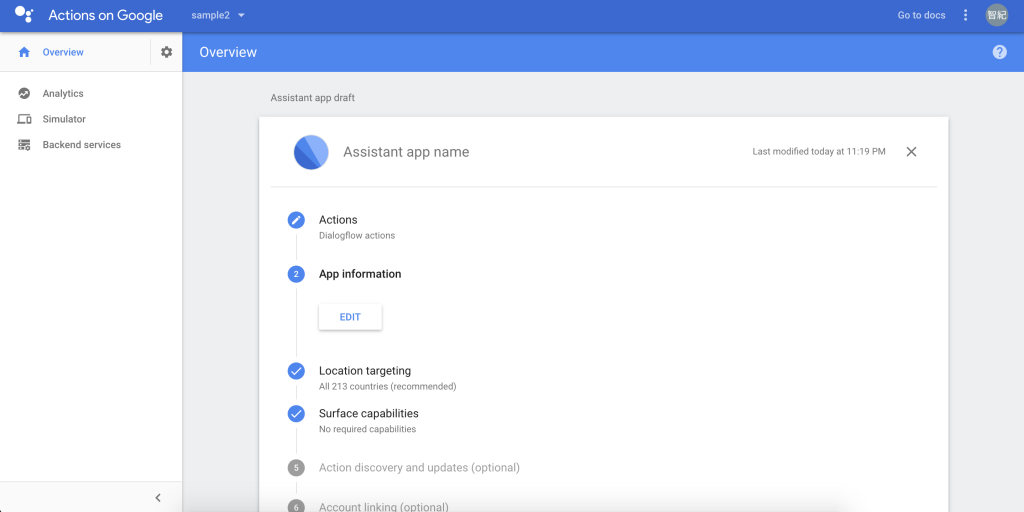Open the Surface capabilities step
This screenshot has width=1024, height=512.
(368, 414)
